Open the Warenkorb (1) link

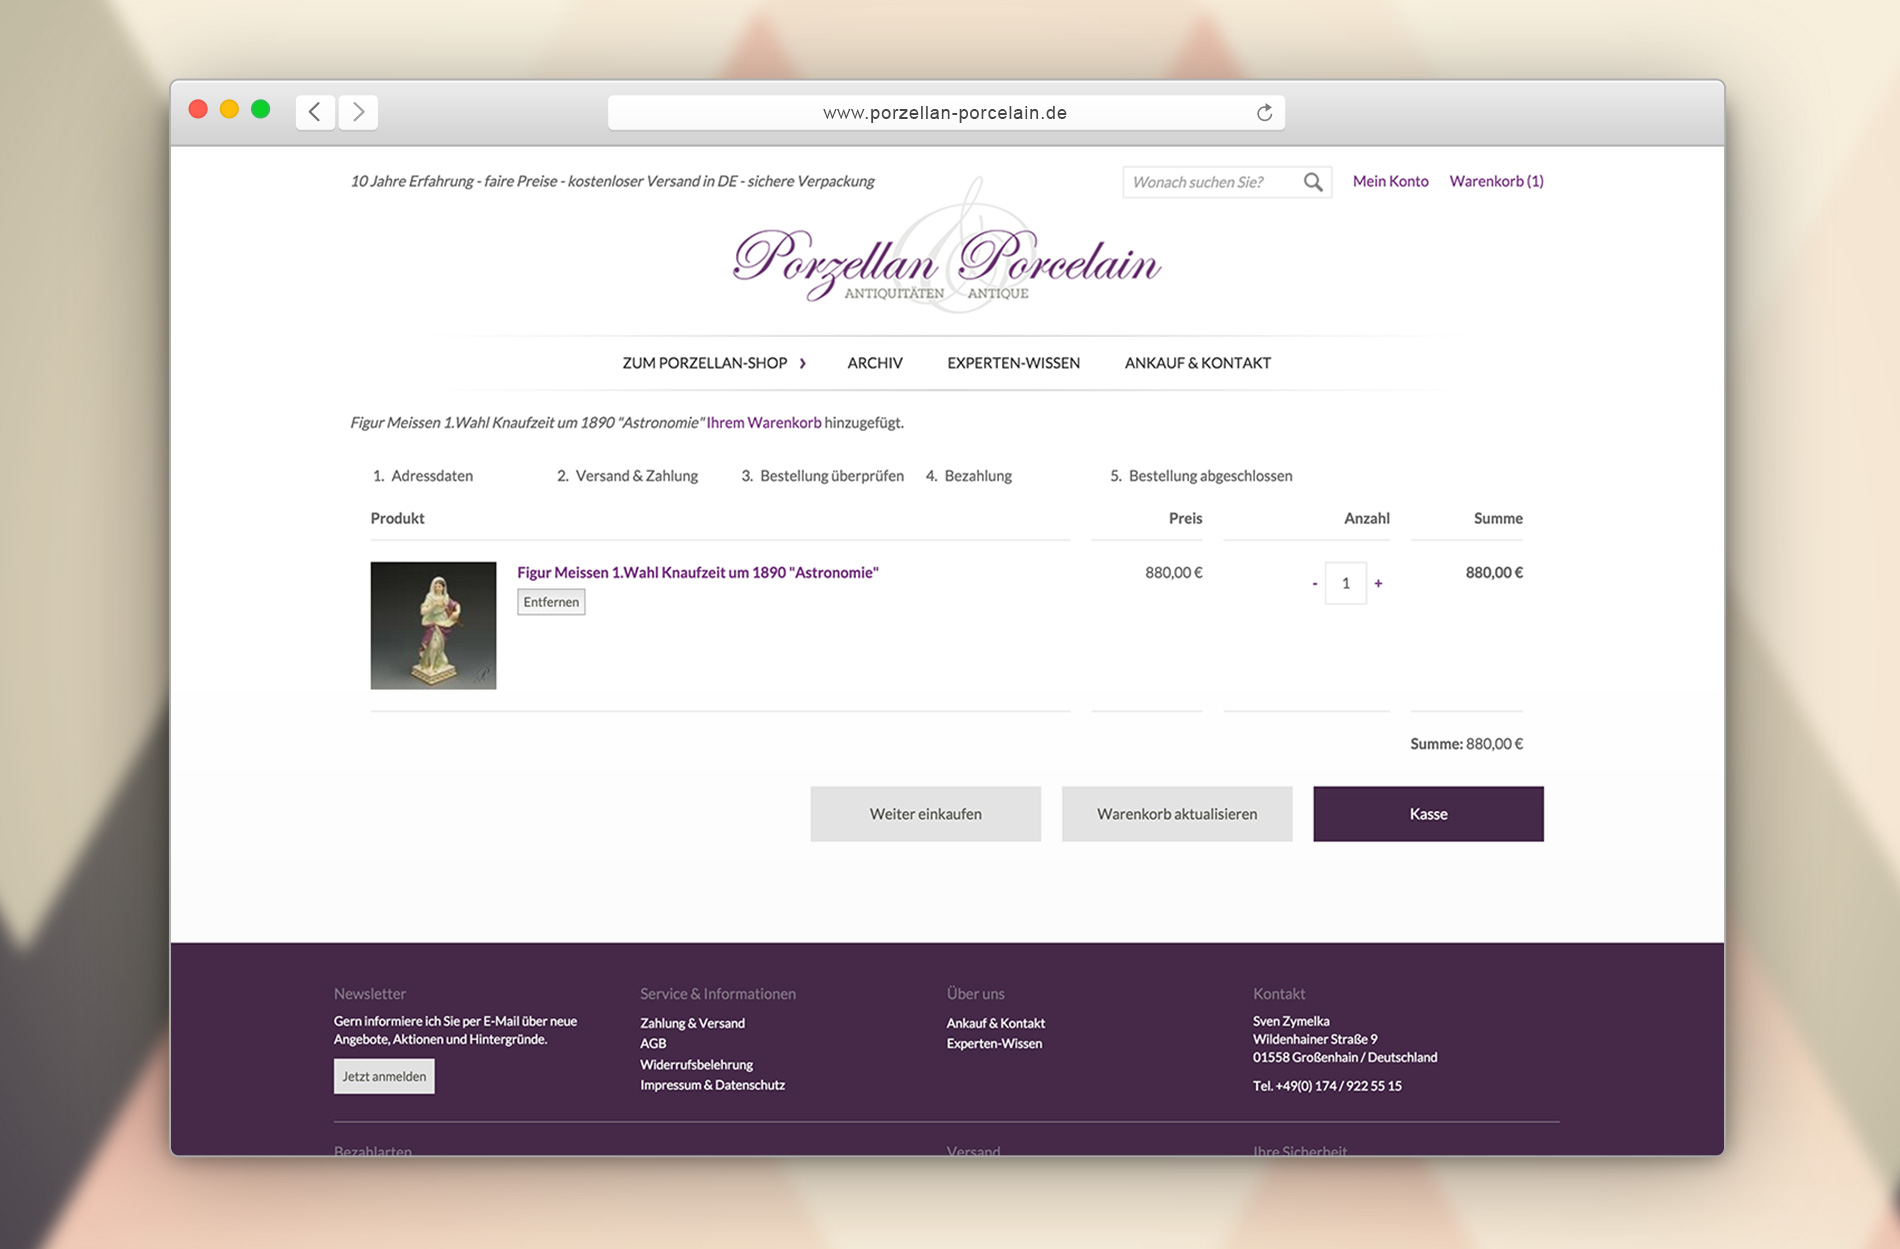point(1496,181)
